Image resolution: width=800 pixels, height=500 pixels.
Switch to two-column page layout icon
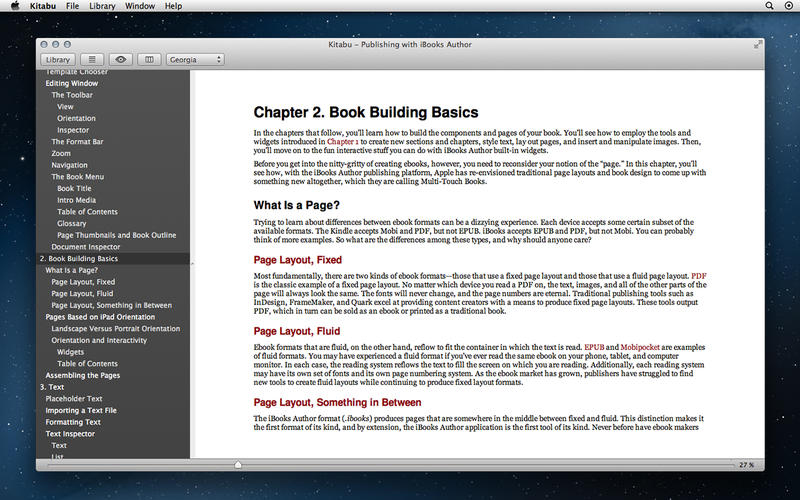[149, 60]
